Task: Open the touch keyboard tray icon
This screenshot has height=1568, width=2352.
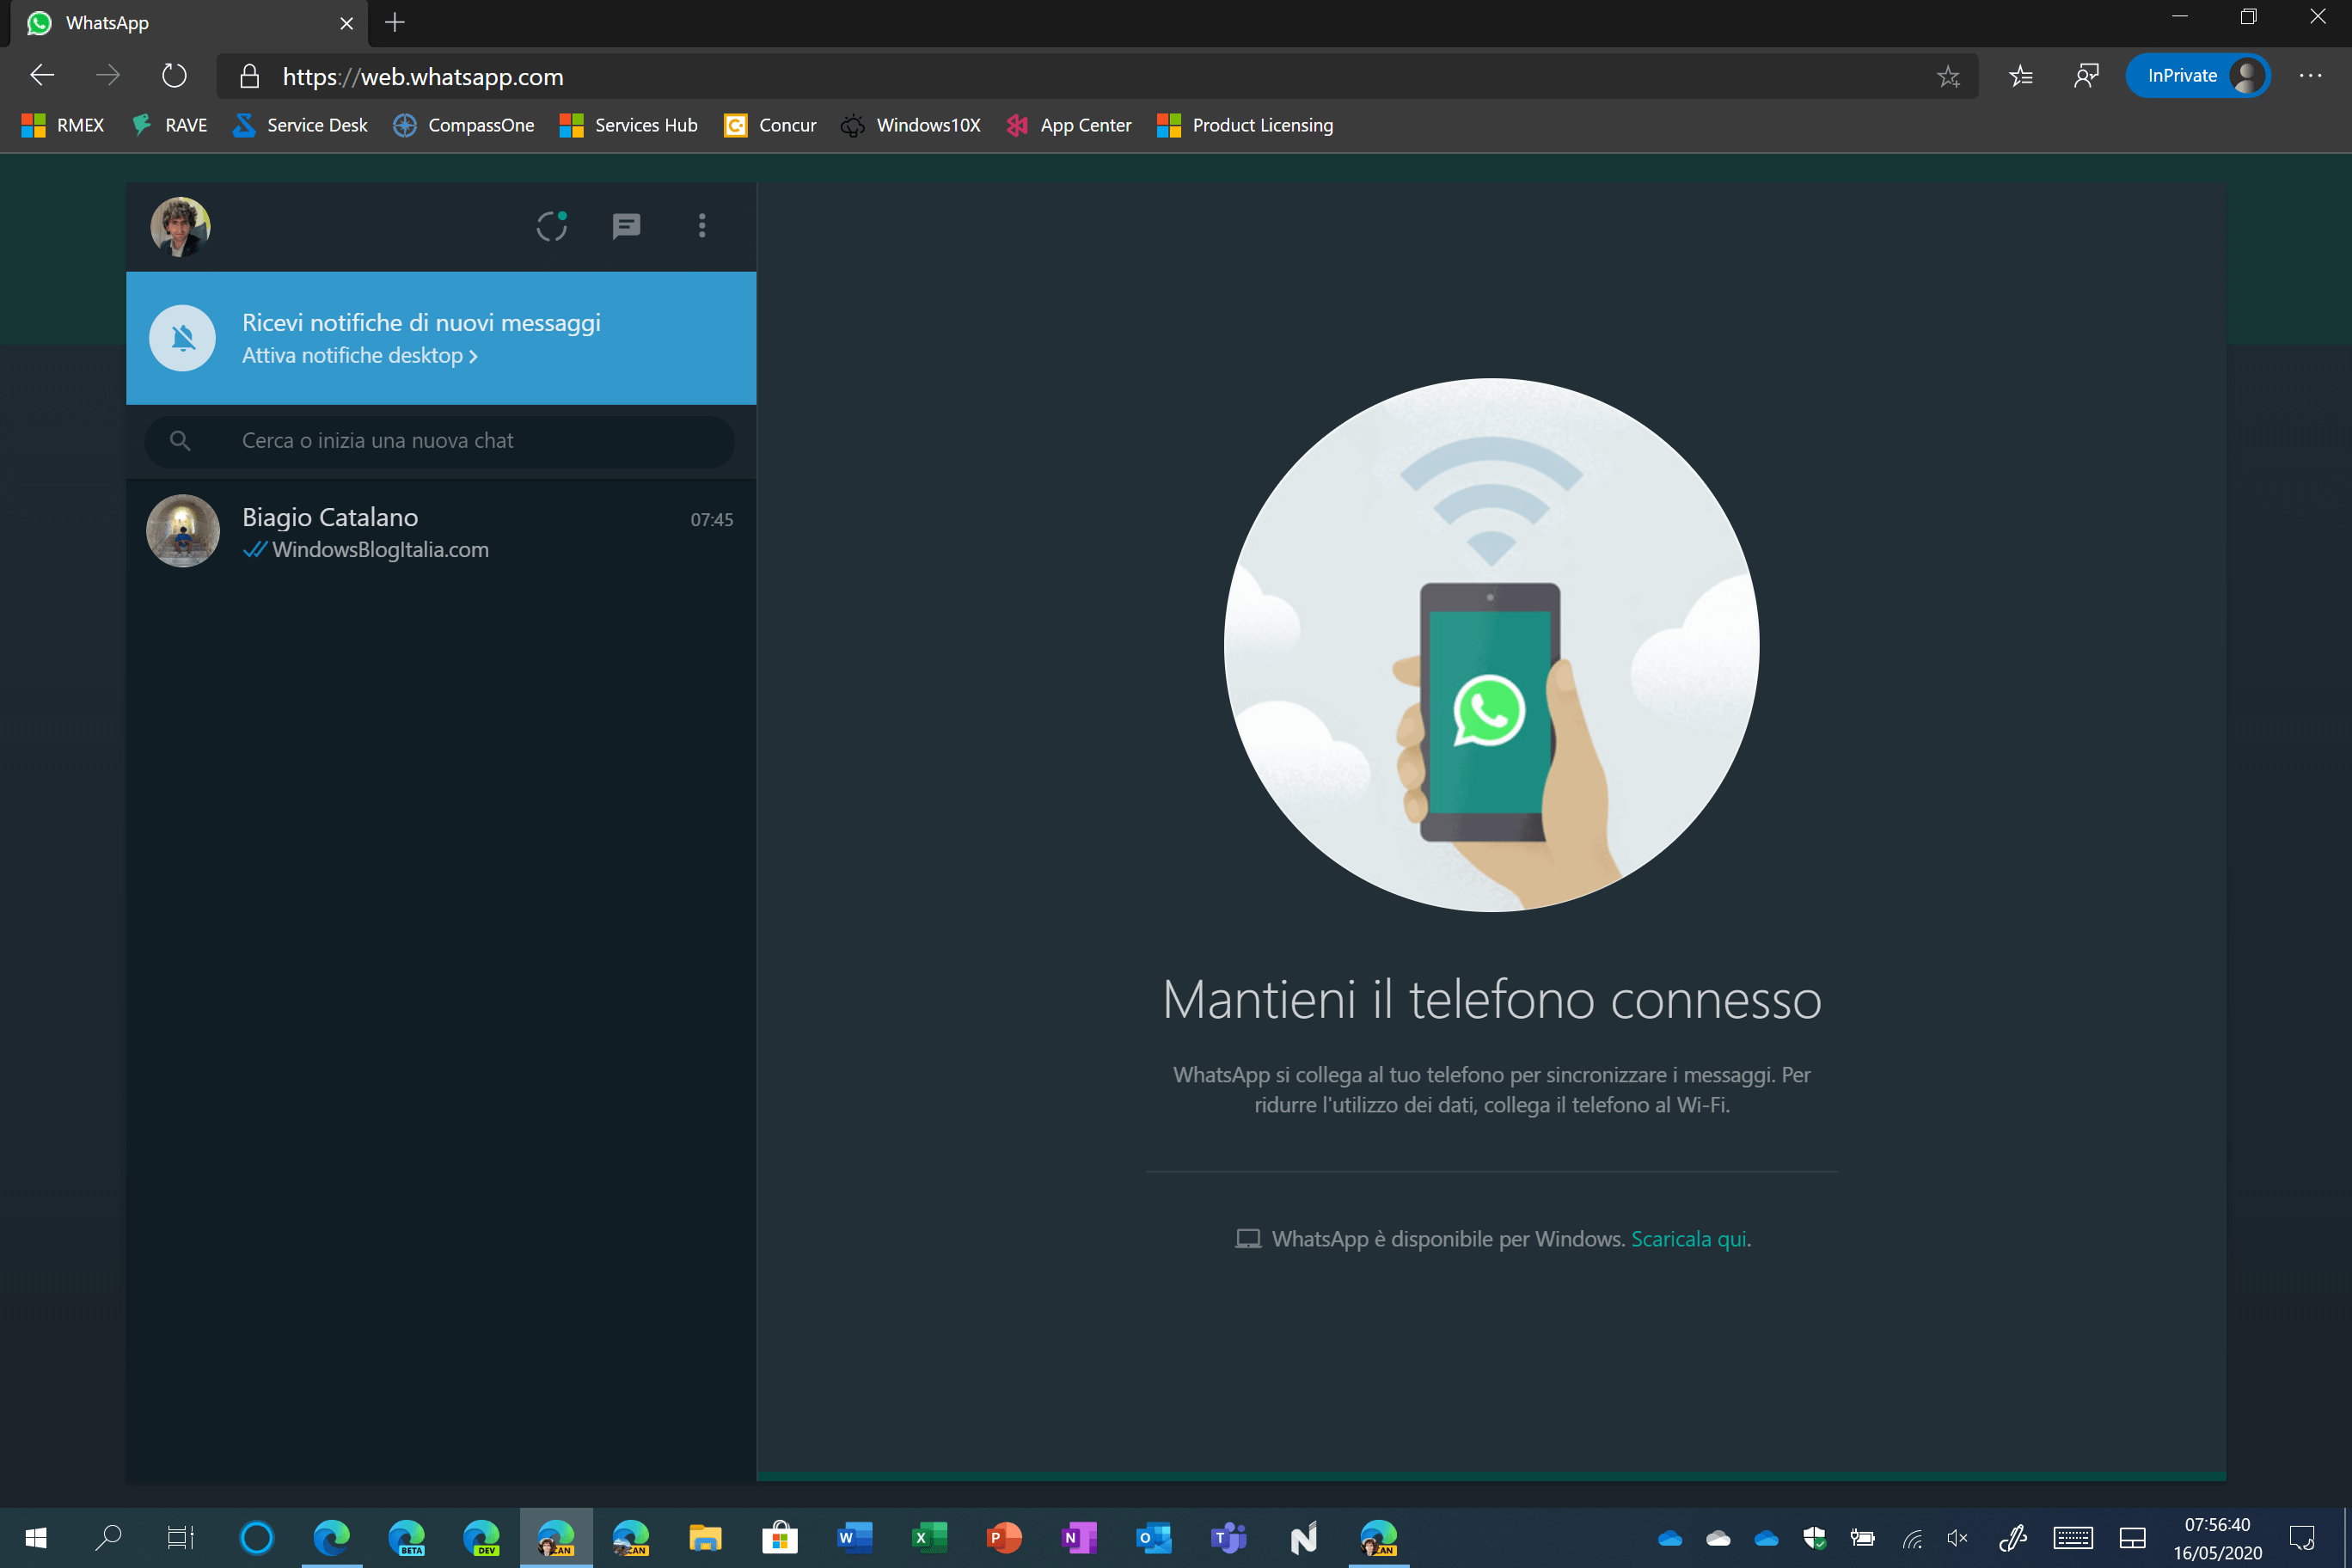Action: [2073, 1538]
